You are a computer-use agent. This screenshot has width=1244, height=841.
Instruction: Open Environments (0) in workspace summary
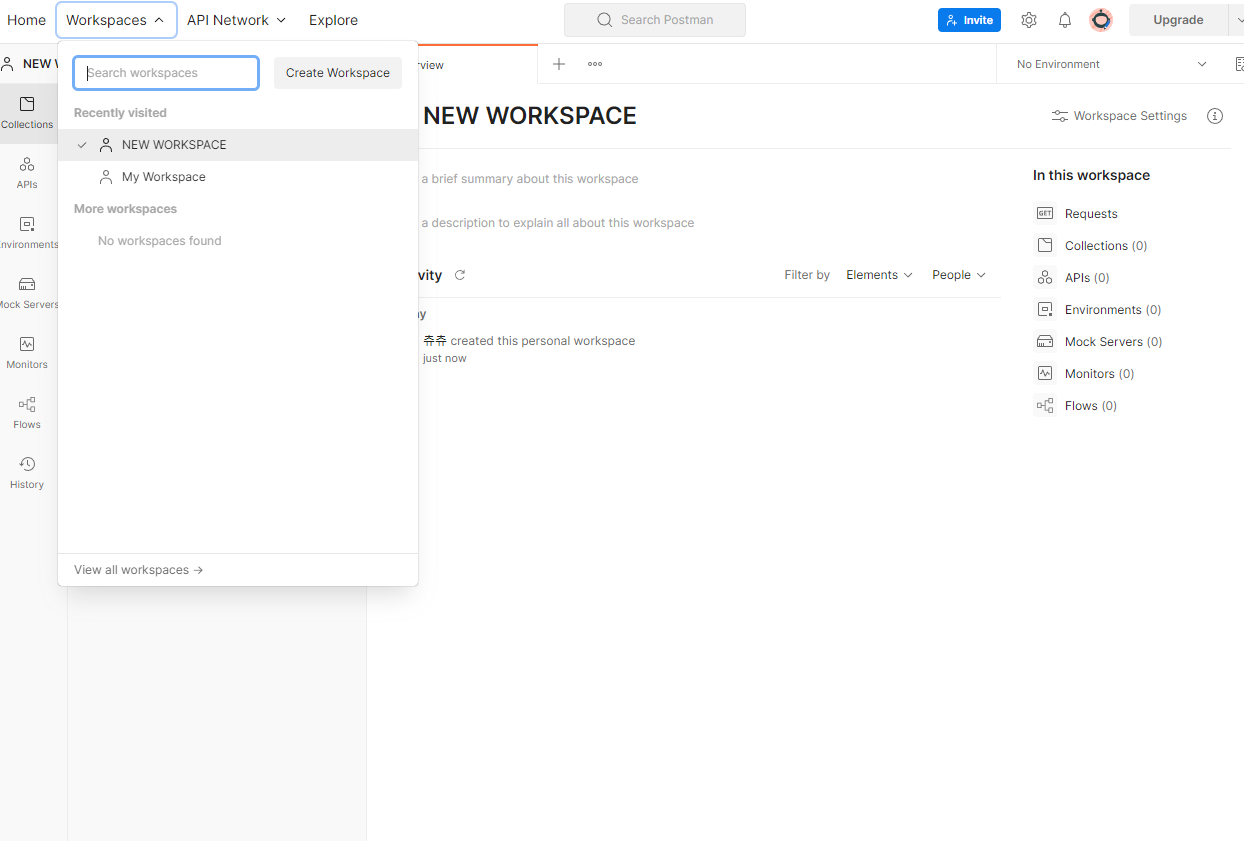click(1113, 309)
